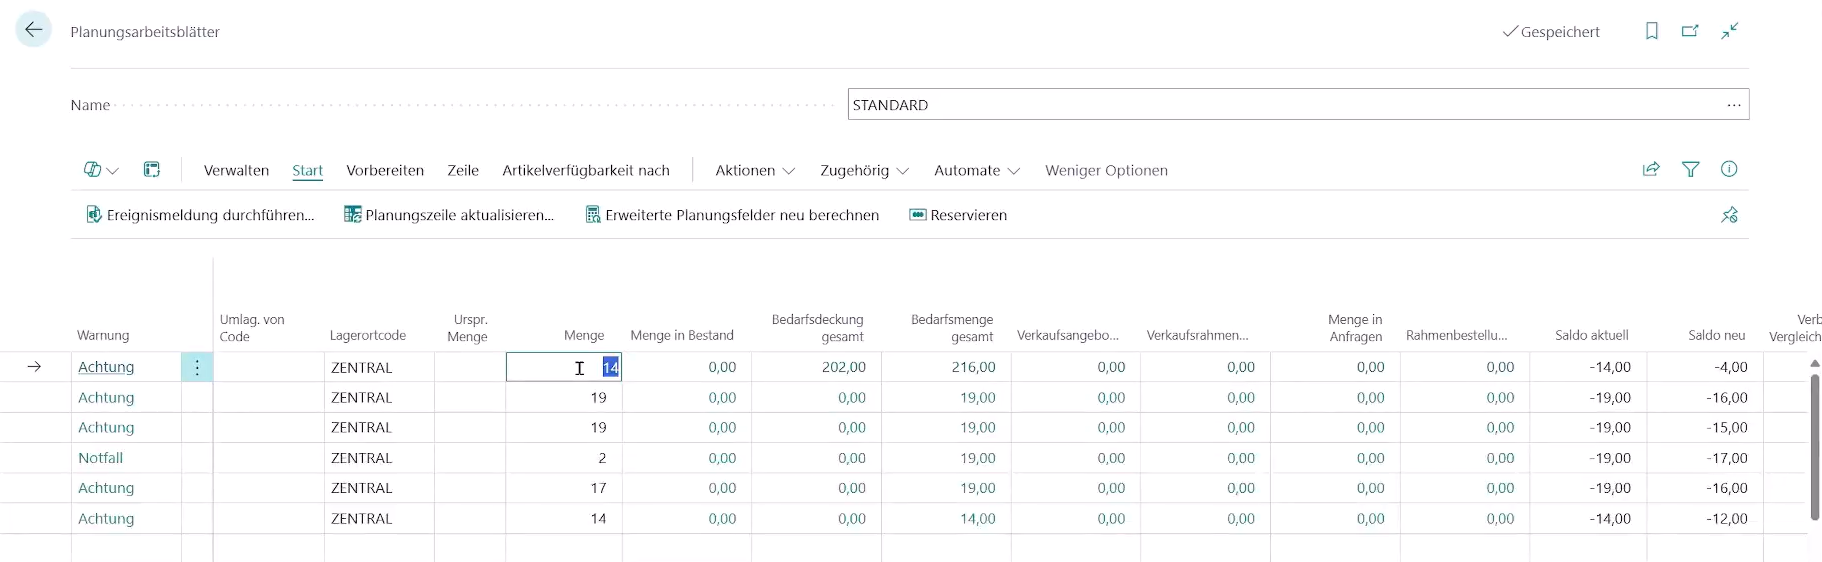Click the Menge column header

tap(584, 335)
